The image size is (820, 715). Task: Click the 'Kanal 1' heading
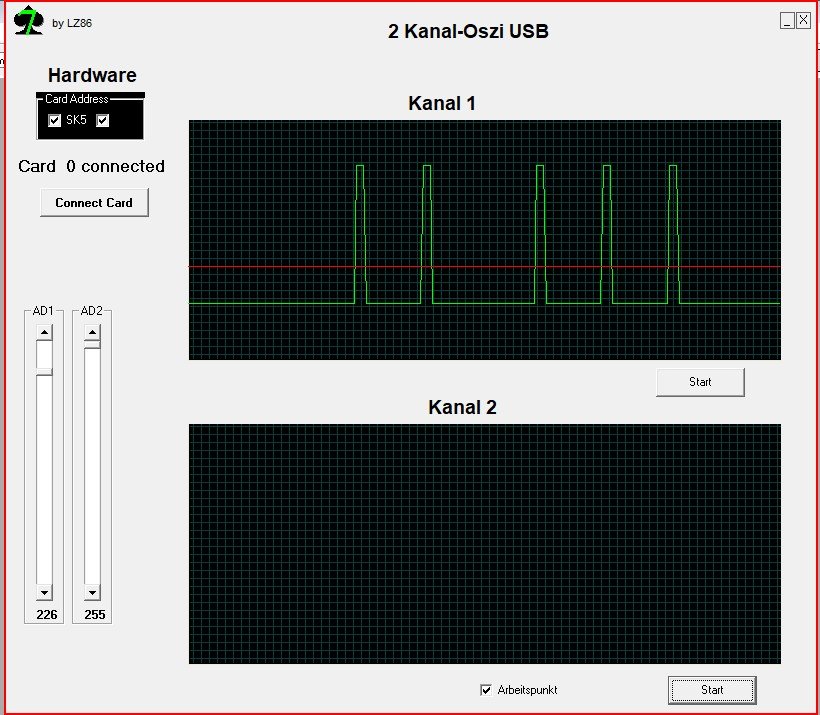(x=442, y=103)
